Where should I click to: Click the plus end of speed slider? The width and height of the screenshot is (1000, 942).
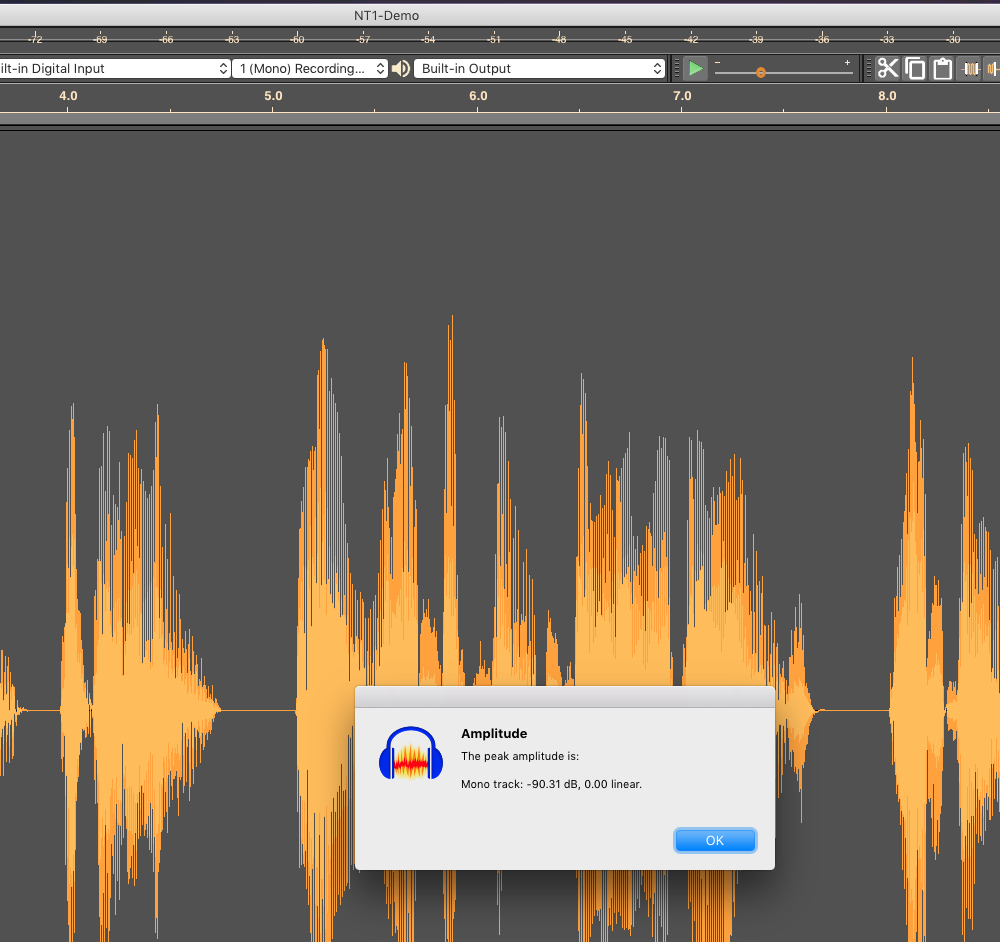(848, 63)
